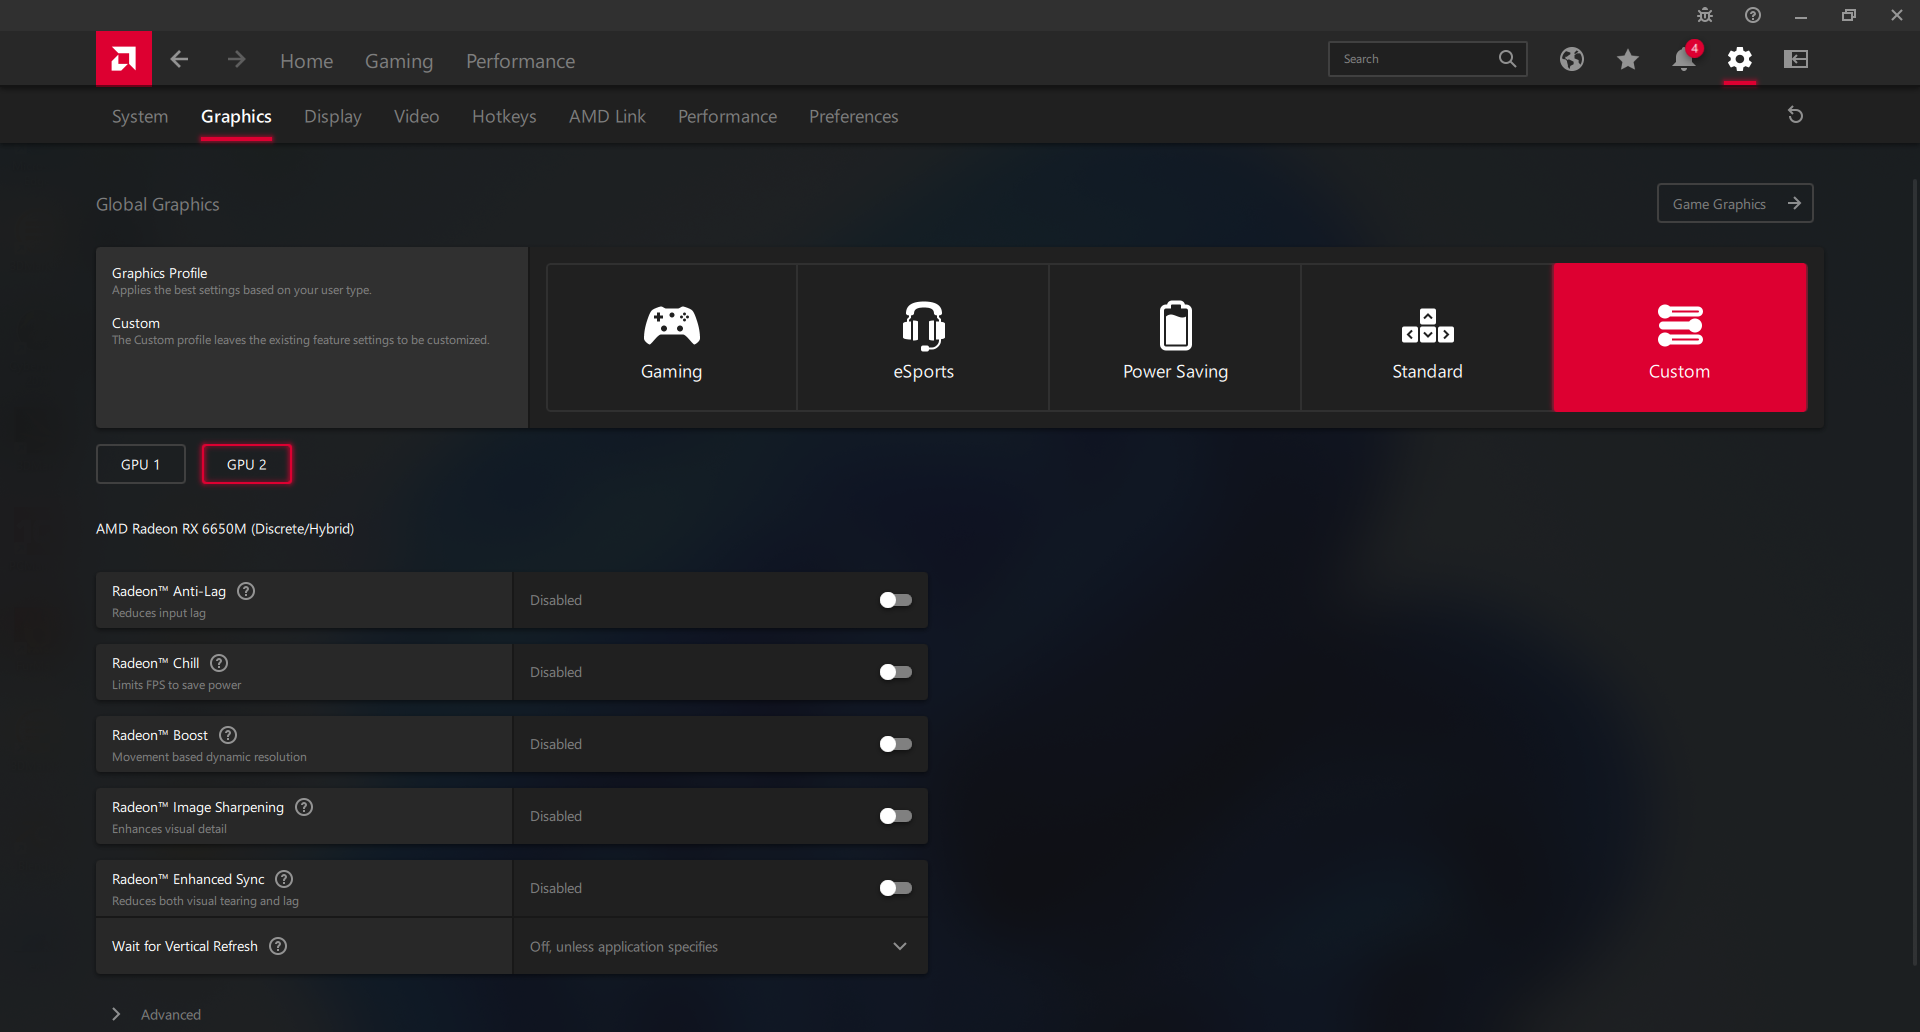Switch to the Hotkeys tab

pos(504,116)
